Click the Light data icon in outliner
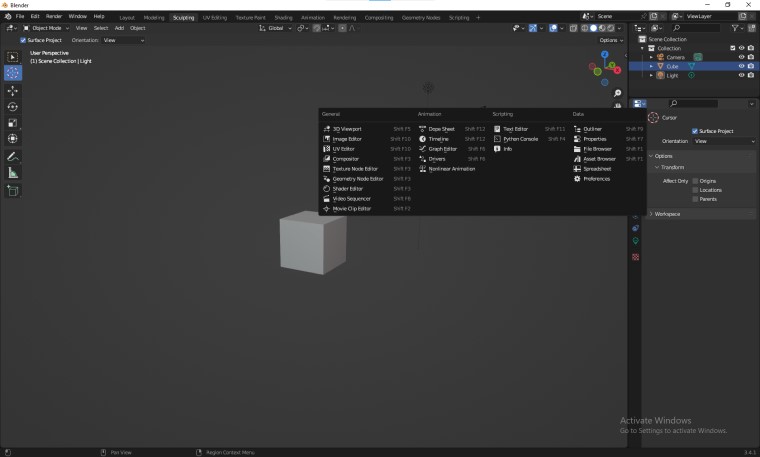The width and height of the screenshot is (760, 457). [691, 76]
